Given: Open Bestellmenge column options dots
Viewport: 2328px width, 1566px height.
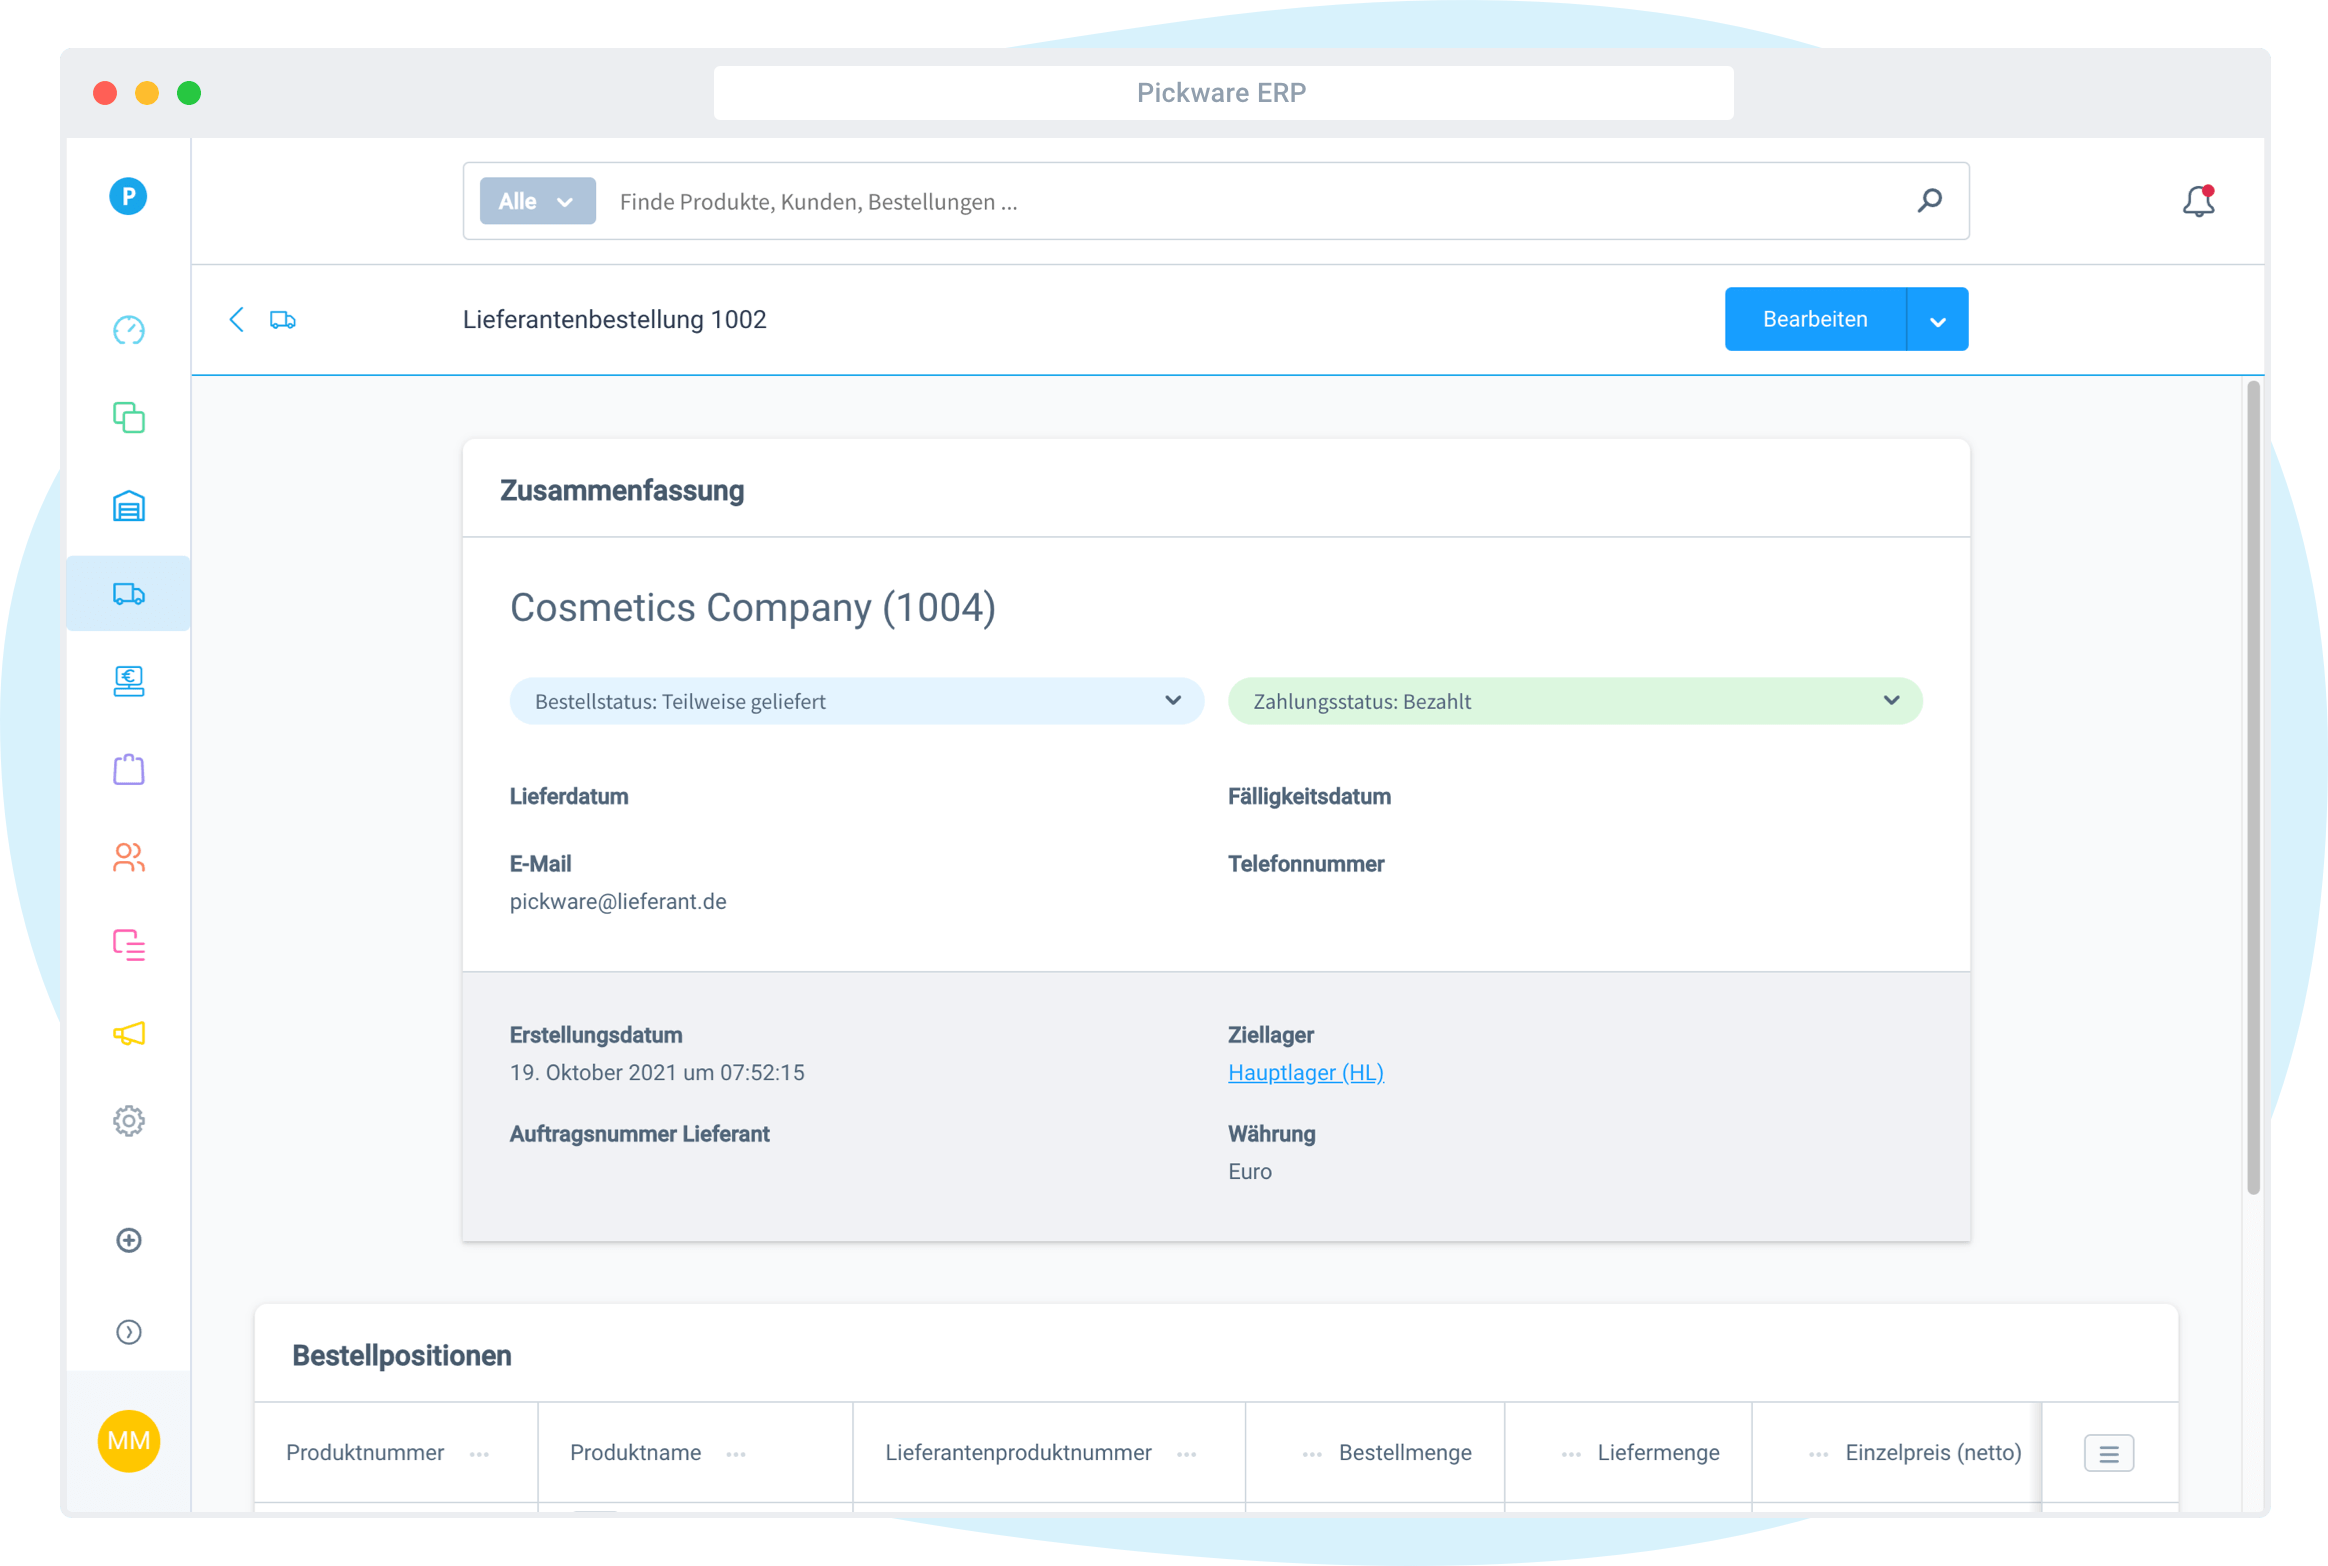Looking at the screenshot, I should tap(1312, 1454).
